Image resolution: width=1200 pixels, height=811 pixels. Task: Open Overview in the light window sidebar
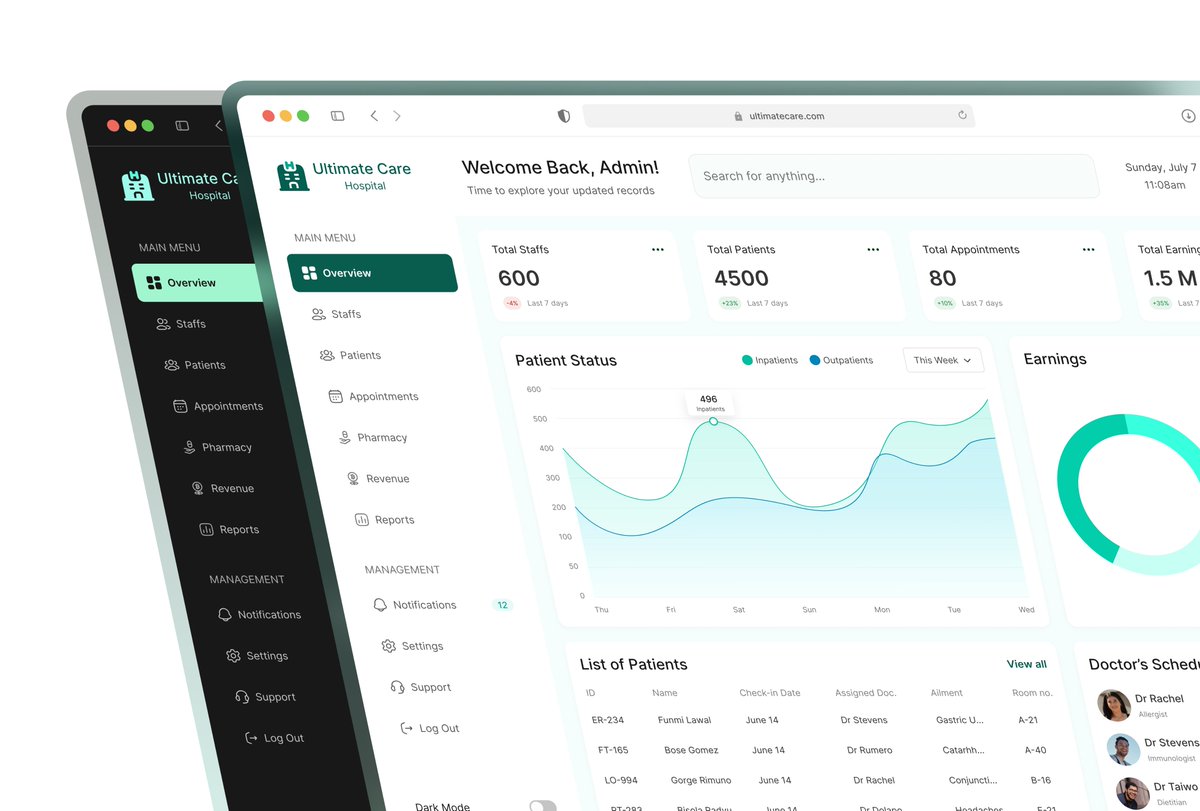tap(372, 273)
